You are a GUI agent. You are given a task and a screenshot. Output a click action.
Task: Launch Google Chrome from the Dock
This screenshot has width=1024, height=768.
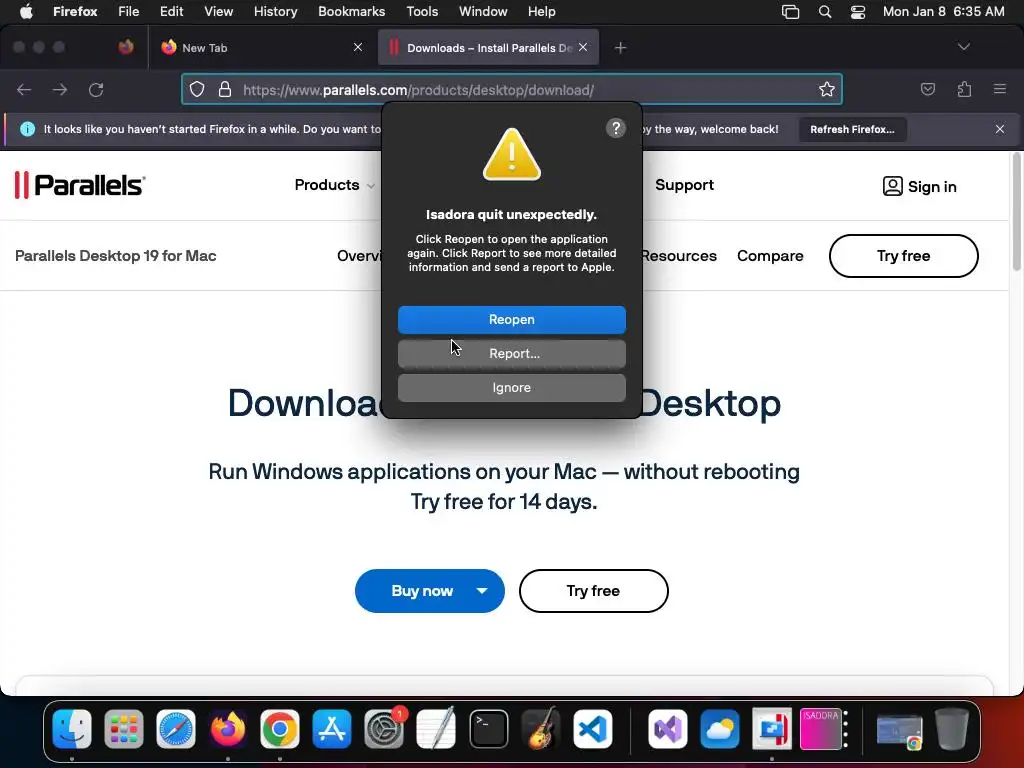(280, 729)
